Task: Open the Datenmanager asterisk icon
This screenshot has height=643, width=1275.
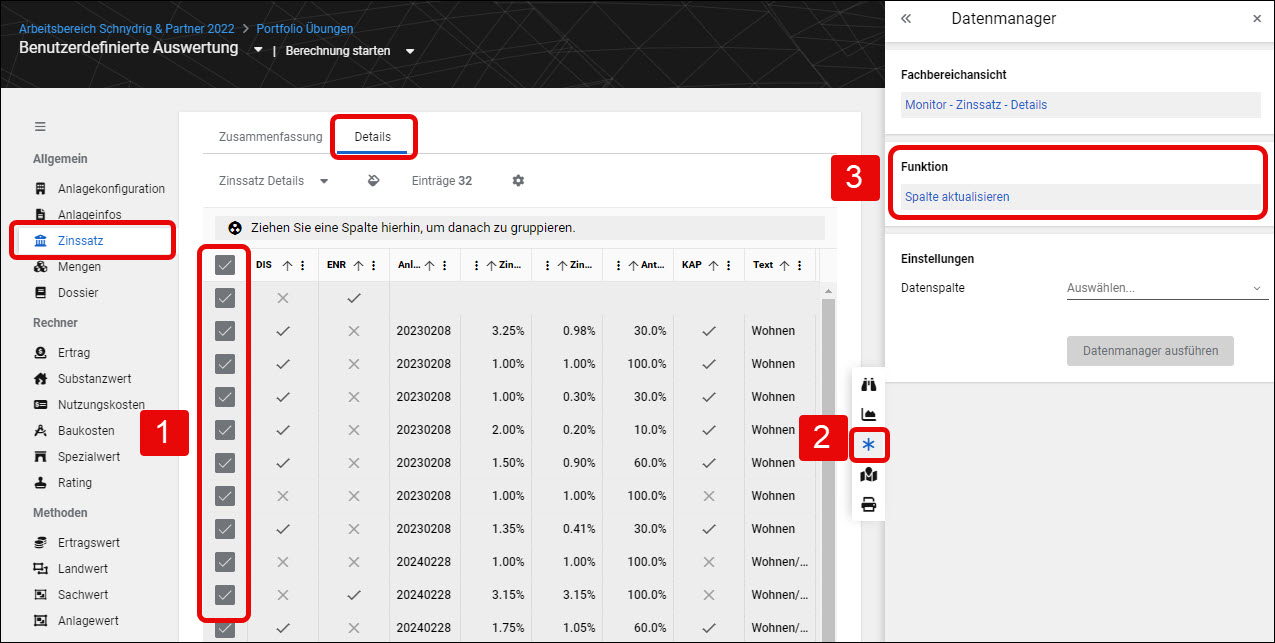Action: click(x=868, y=444)
